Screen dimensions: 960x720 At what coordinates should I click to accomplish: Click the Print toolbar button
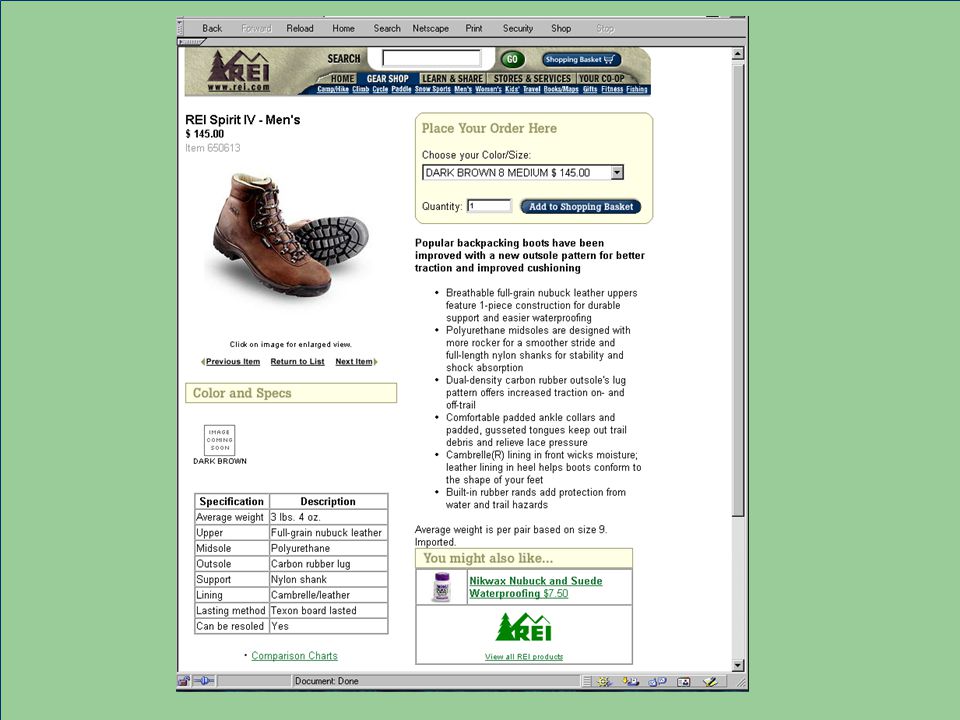pos(473,28)
